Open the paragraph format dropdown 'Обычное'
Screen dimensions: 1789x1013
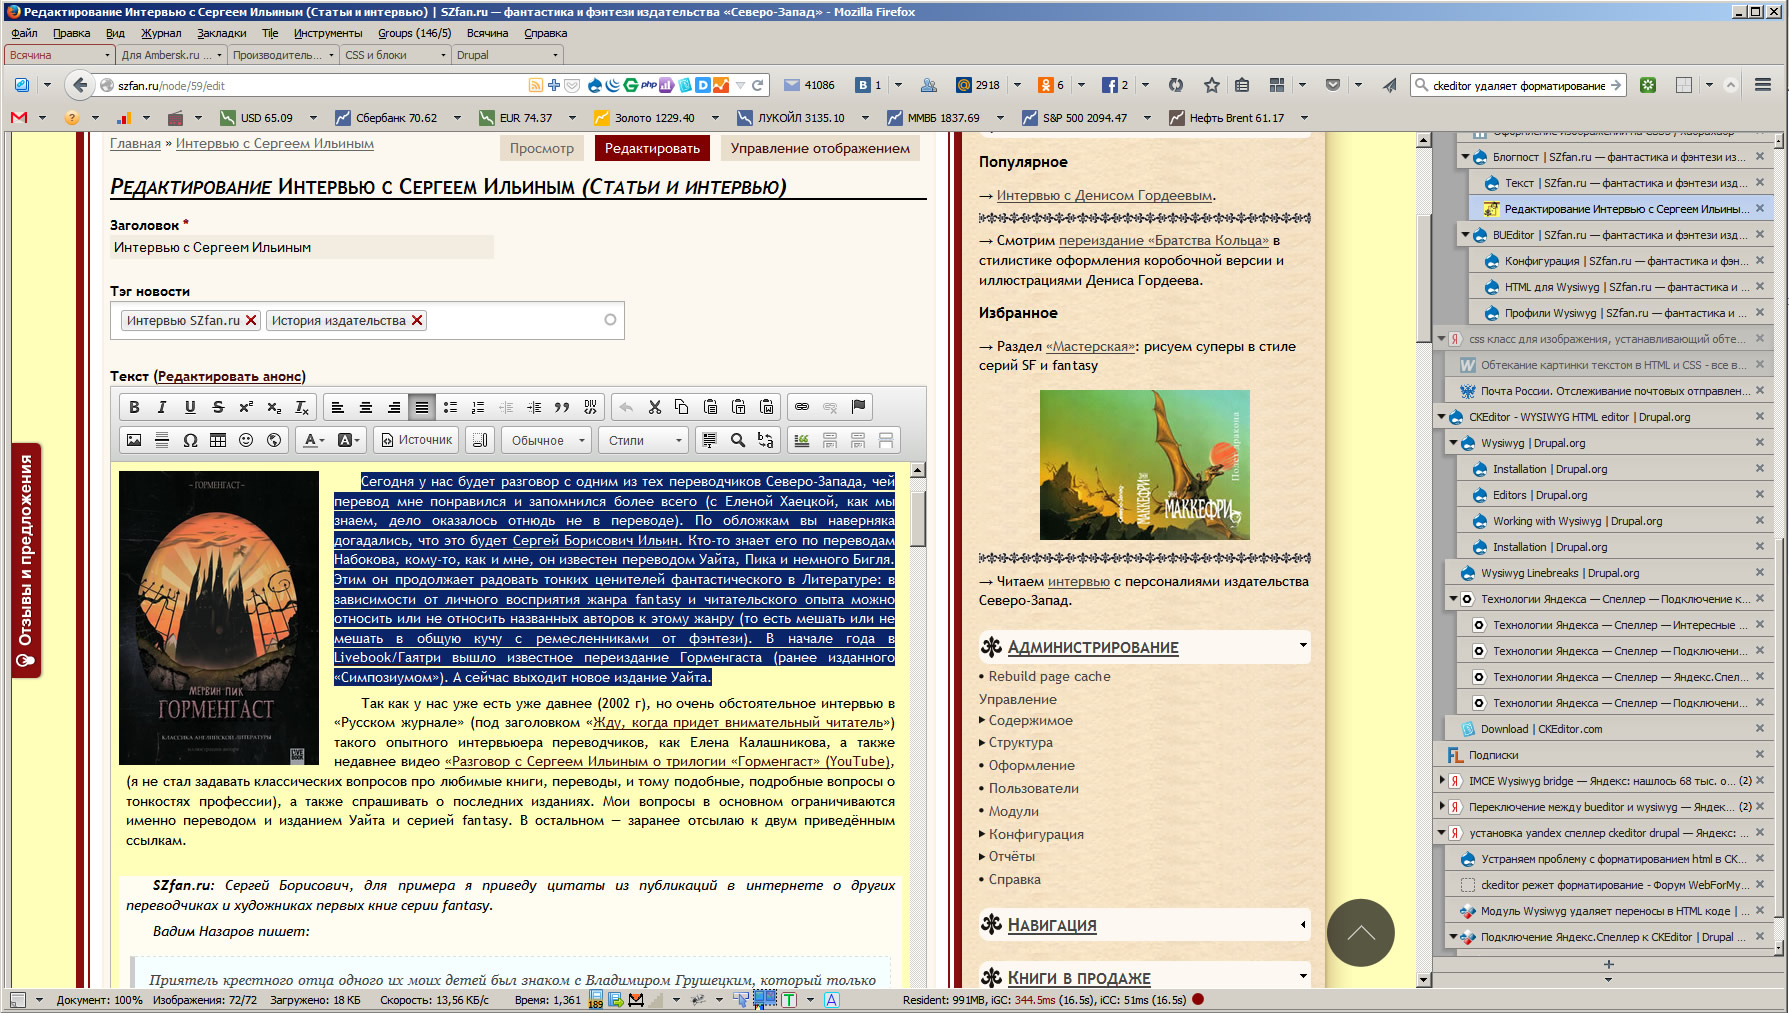point(545,440)
